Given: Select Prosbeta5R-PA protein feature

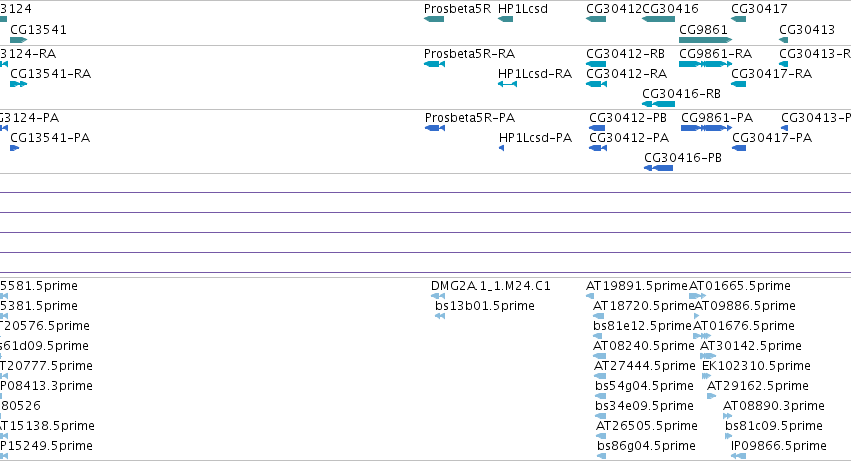Looking at the screenshot, I should pyautogui.click(x=435, y=128).
